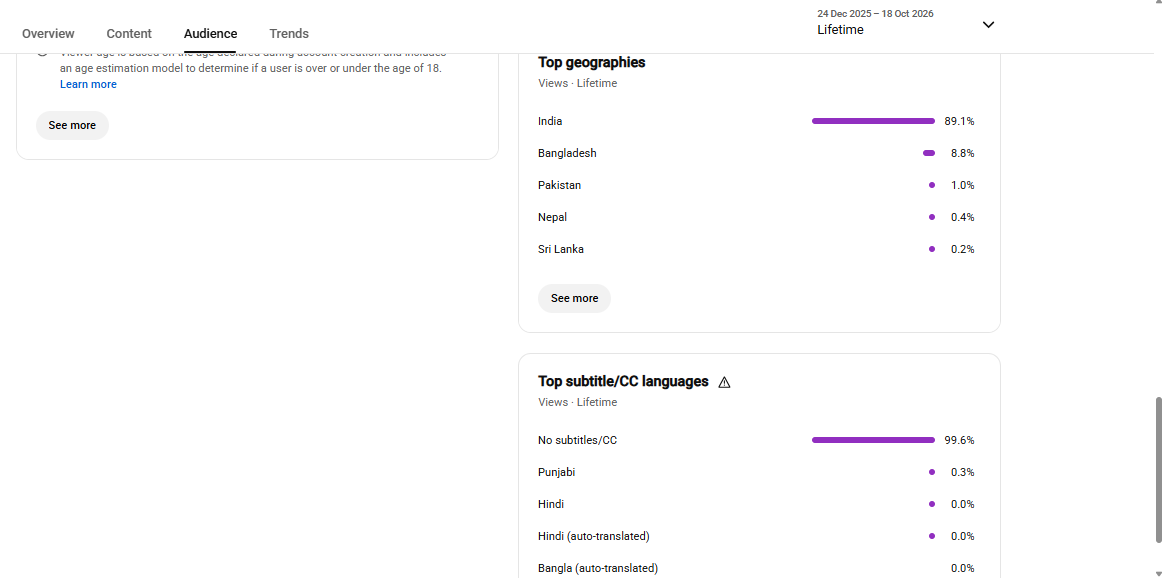The height and width of the screenshot is (578, 1163).
Task: Click the No subtitles/CC views bar
Action: pos(873,440)
